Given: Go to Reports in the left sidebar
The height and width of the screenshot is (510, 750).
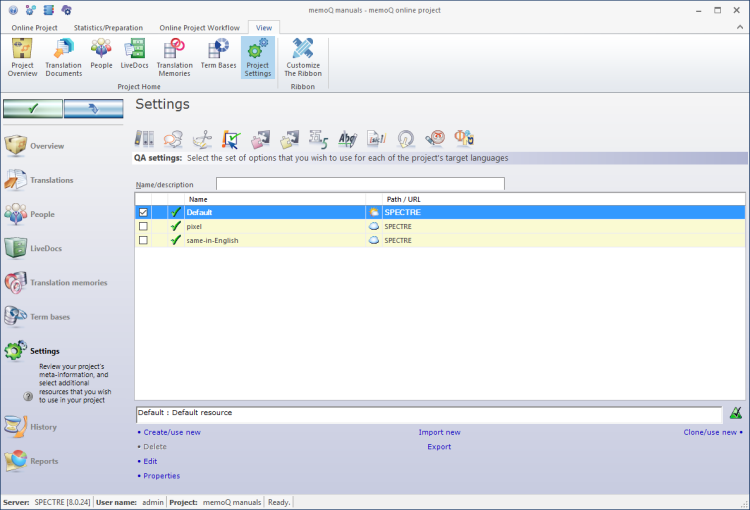Looking at the screenshot, I should click(x=44, y=462).
